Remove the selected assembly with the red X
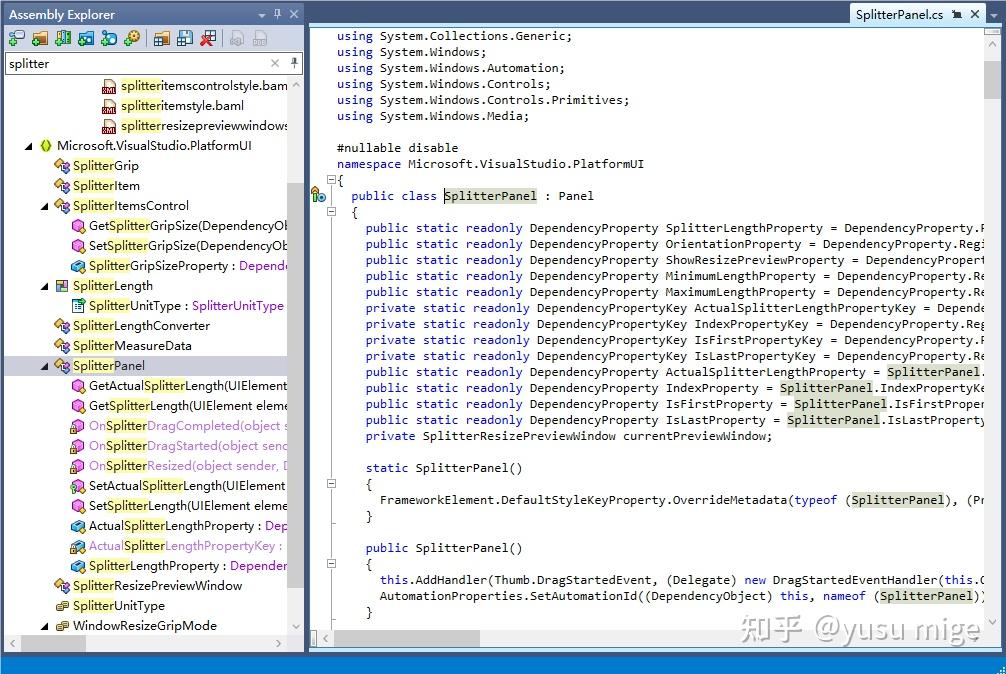The width and height of the screenshot is (1006, 674). pos(208,38)
